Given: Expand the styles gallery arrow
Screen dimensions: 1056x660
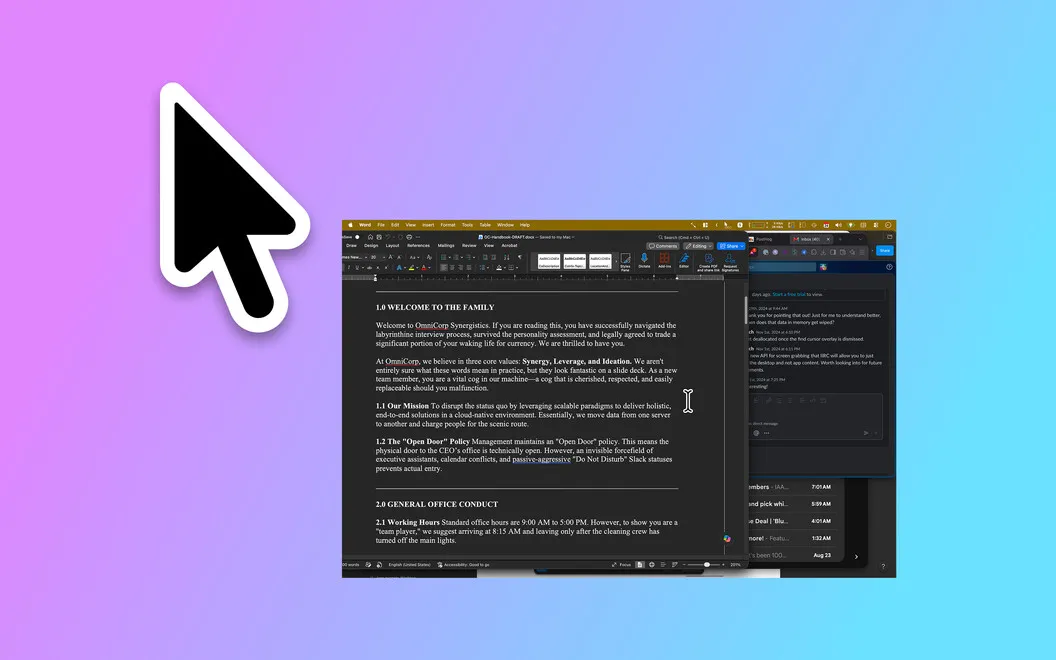Looking at the screenshot, I should pyautogui.click(x=615, y=261).
